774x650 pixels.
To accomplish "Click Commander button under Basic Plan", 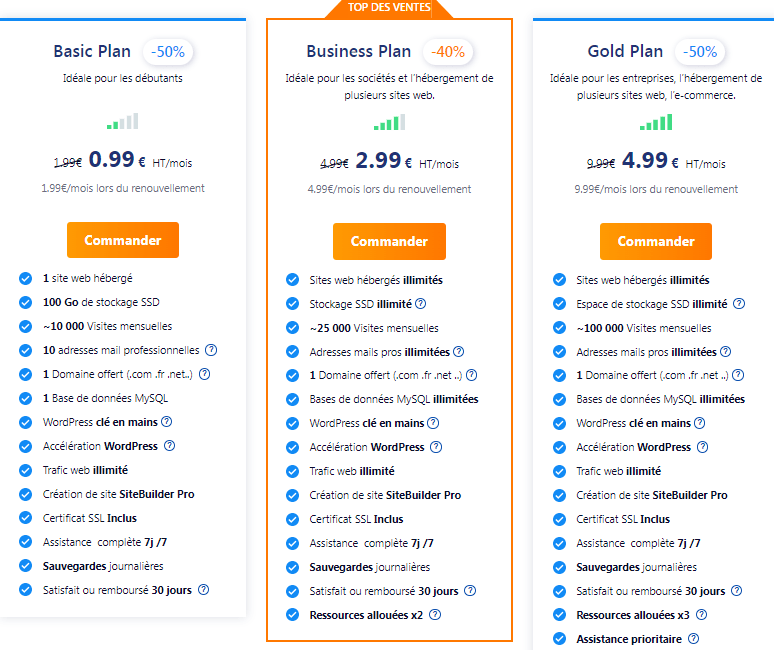I will click(123, 240).
